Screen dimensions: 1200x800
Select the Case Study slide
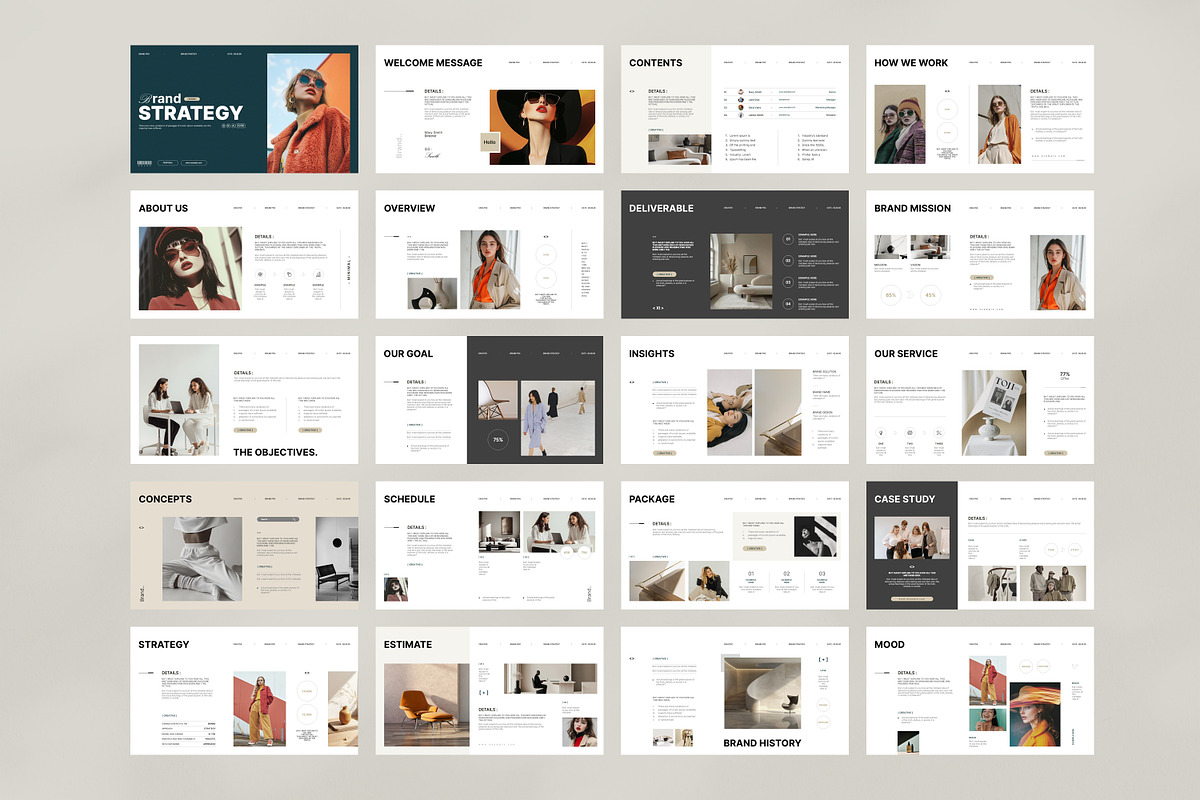point(980,546)
